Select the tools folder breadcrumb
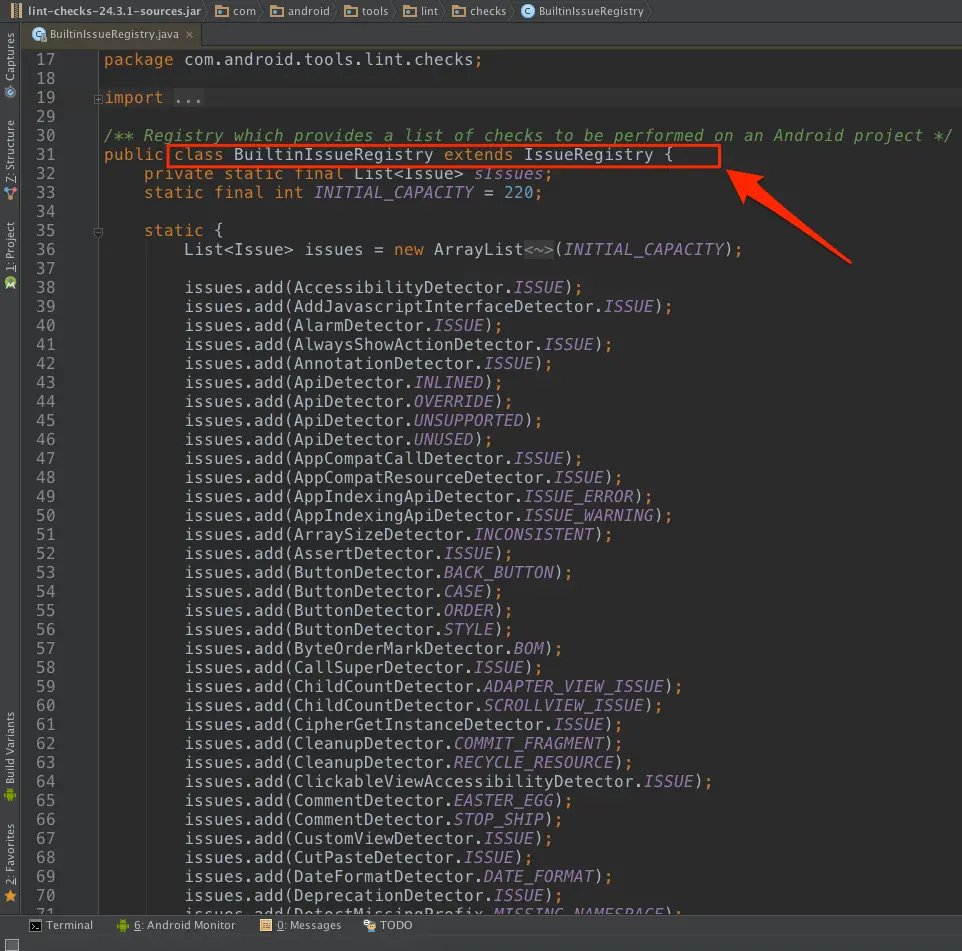Viewport: 962px width, 951px height. coord(366,11)
